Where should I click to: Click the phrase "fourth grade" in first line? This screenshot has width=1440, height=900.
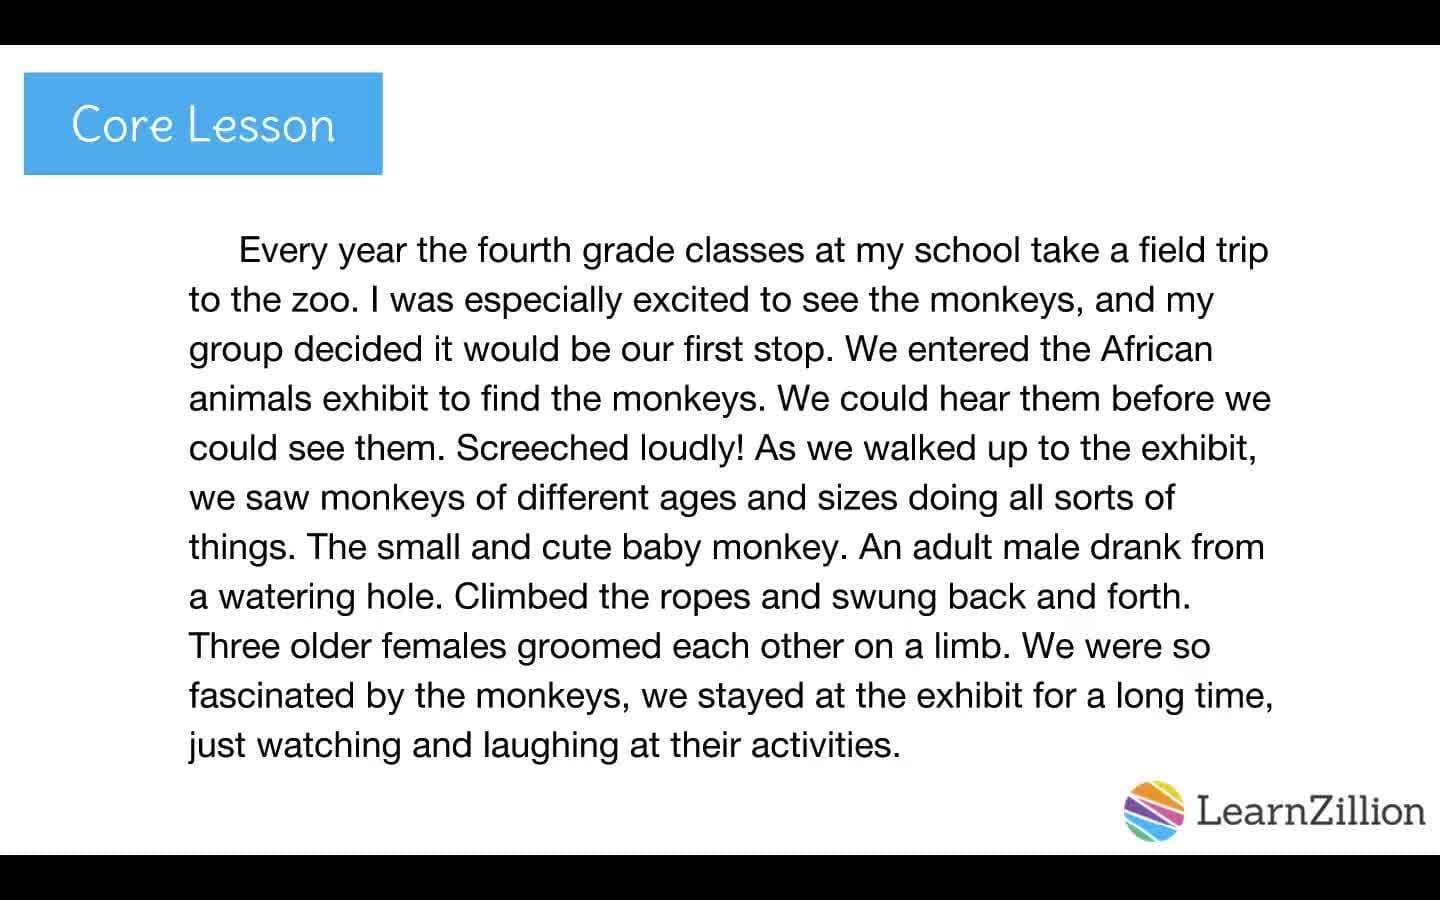pyautogui.click(x=575, y=250)
